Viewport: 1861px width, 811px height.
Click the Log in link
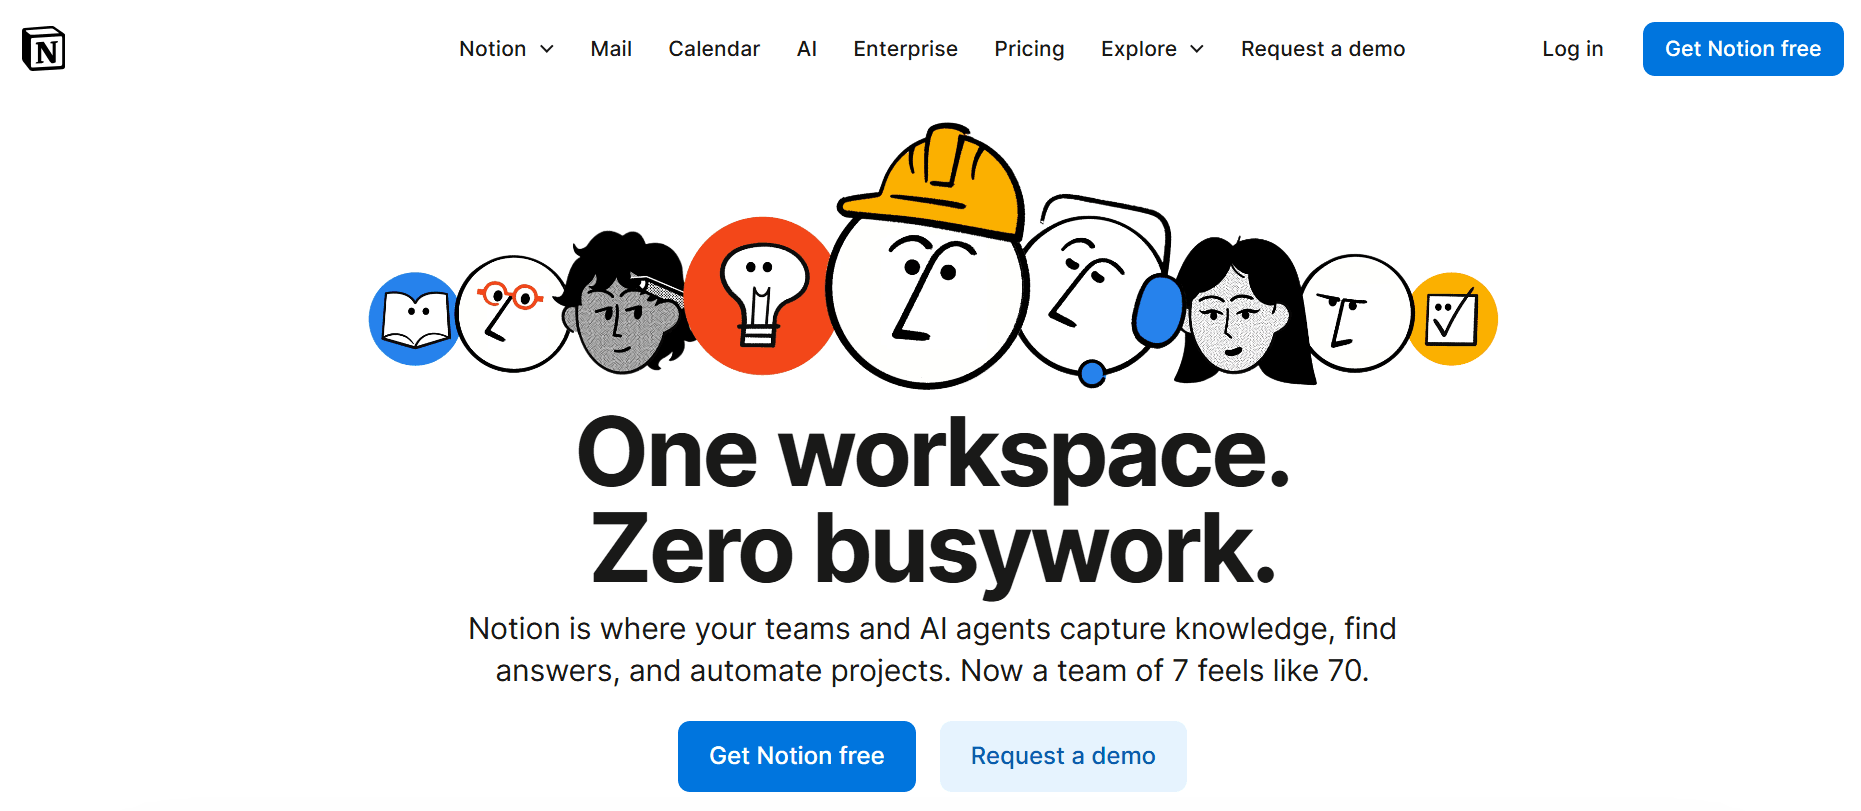pos(1572,49)
